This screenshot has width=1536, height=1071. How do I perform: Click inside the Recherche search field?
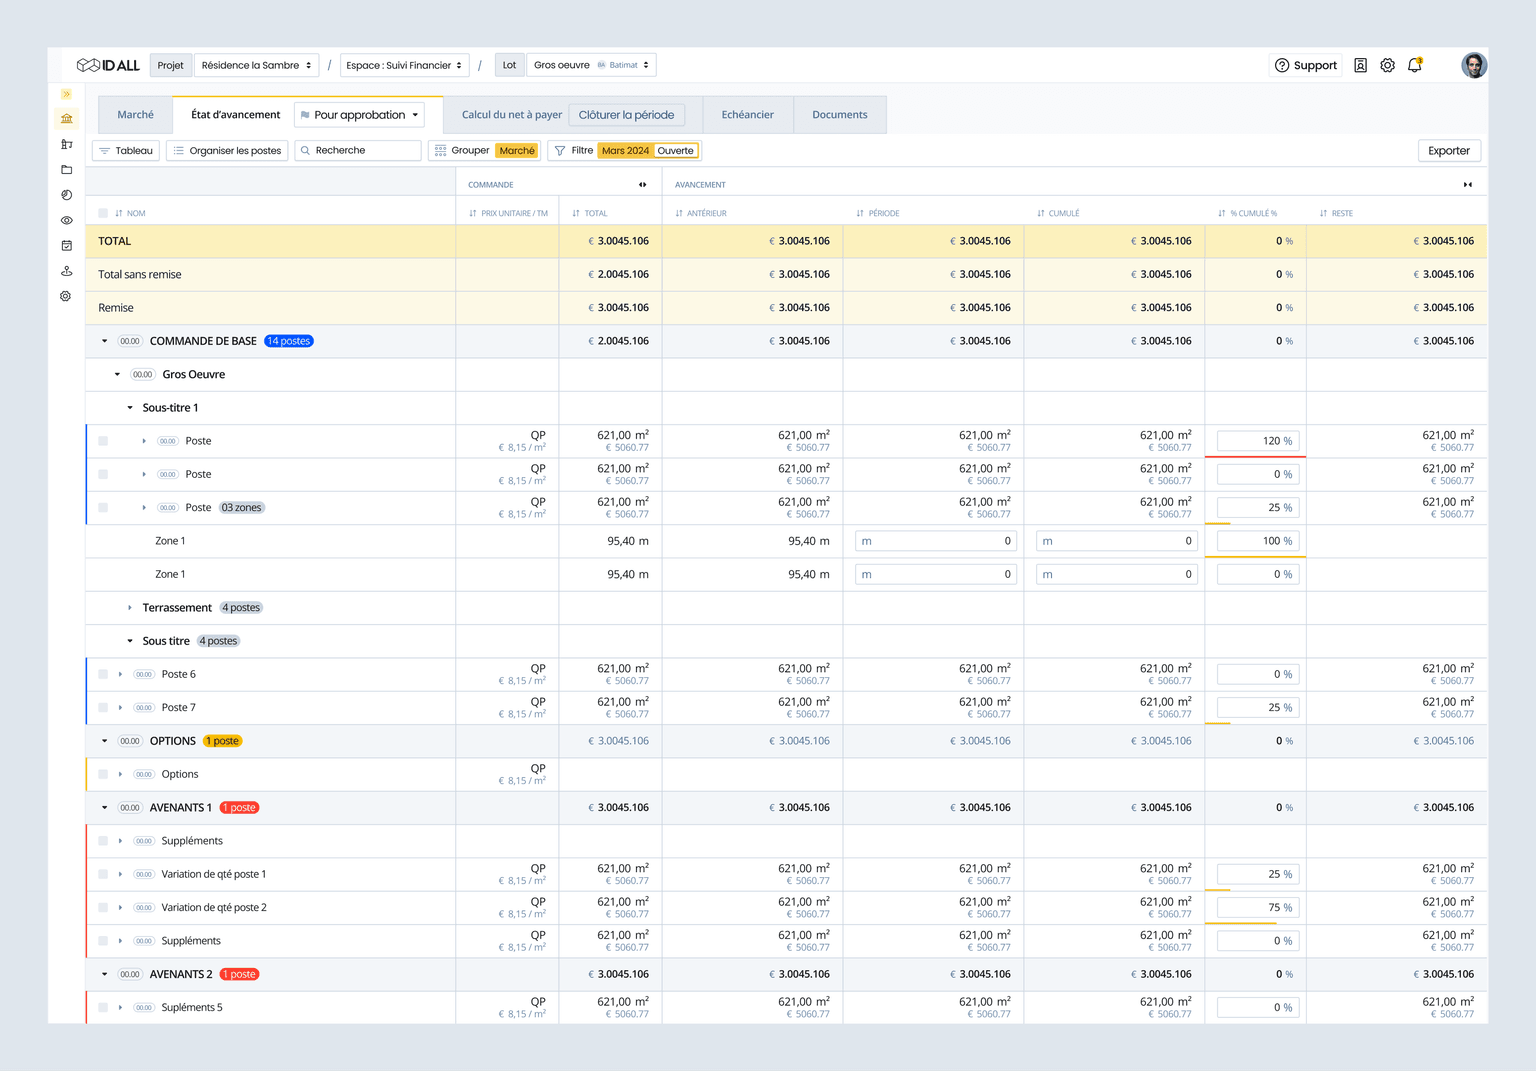point(357,150)
